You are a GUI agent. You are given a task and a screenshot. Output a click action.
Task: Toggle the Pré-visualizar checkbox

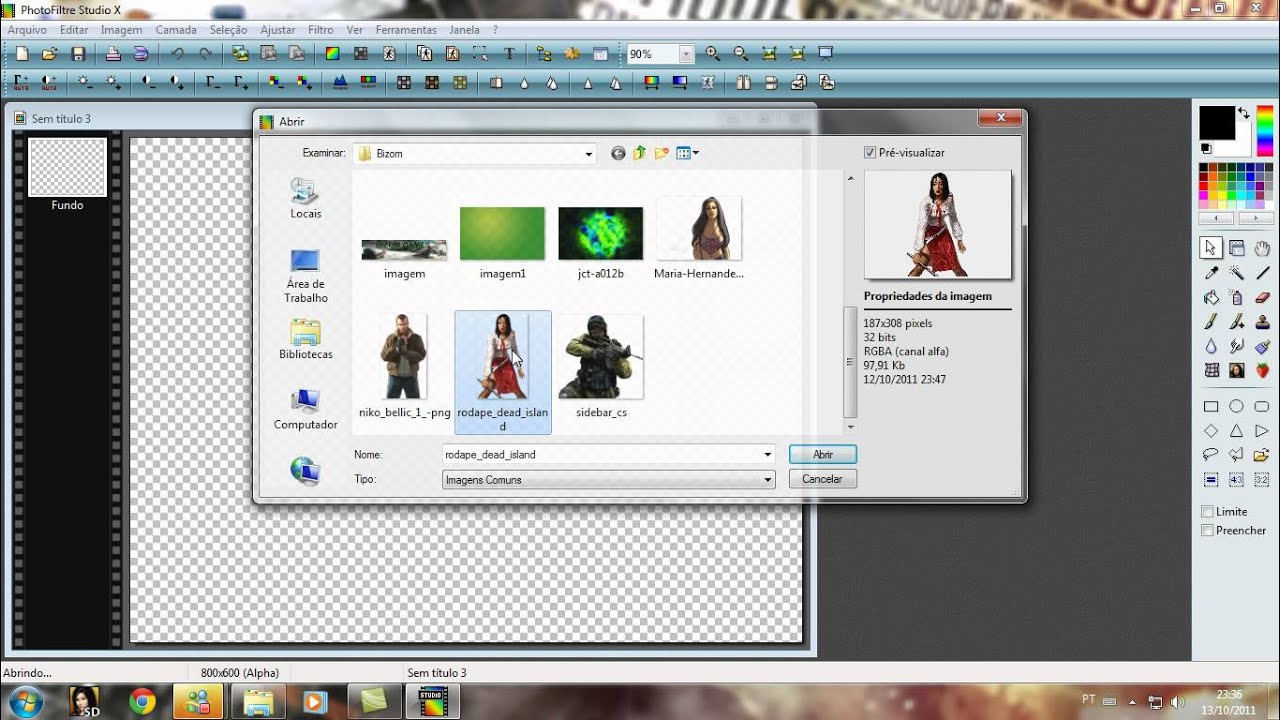coord(870,152)
